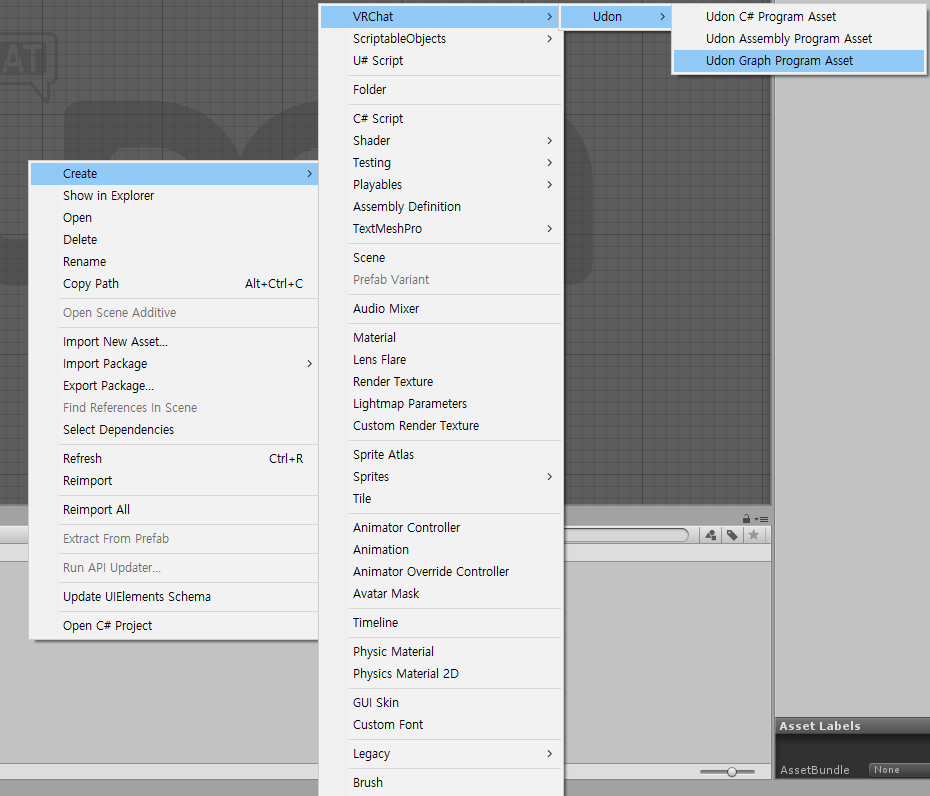Screen dimensions: 930x796
Task: Create a new Folder
Action: coord(439,90)
